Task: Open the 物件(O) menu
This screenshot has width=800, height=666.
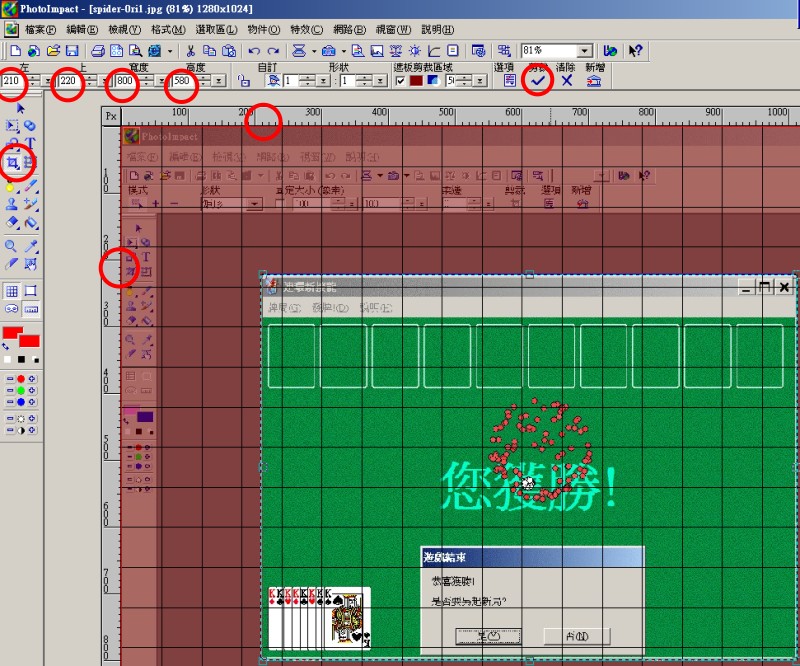Action: (x=264, y=30)
